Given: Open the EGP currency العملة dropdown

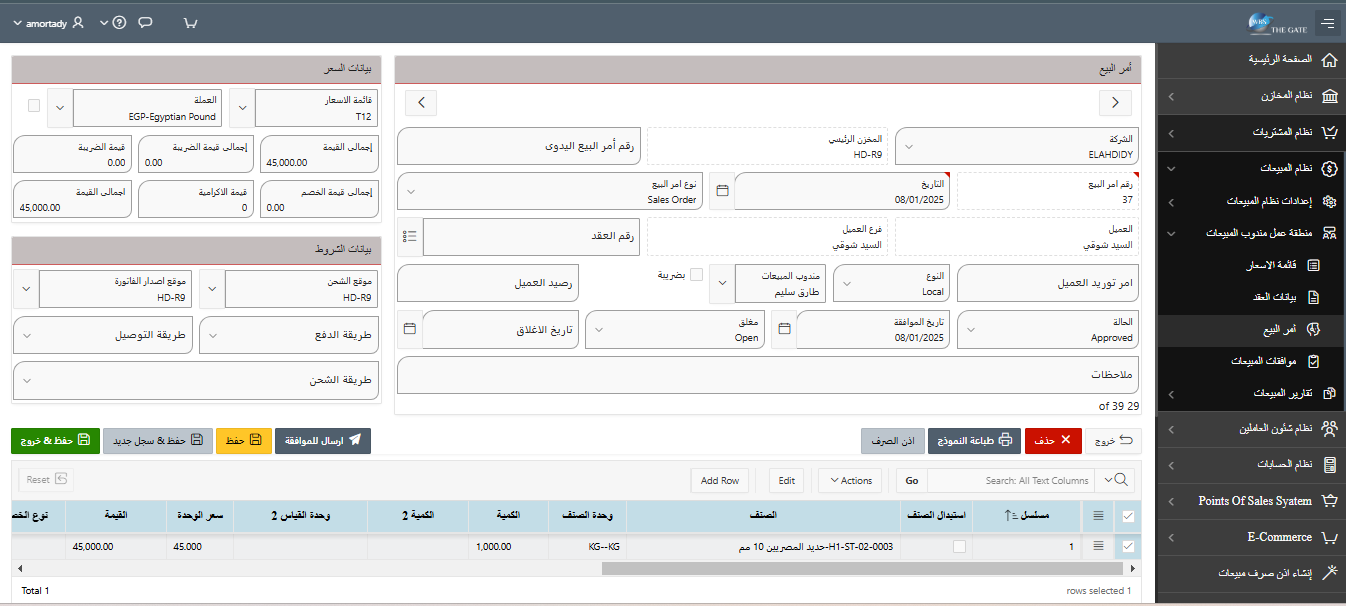Looking at the screenshot, I should coord(59,108).
